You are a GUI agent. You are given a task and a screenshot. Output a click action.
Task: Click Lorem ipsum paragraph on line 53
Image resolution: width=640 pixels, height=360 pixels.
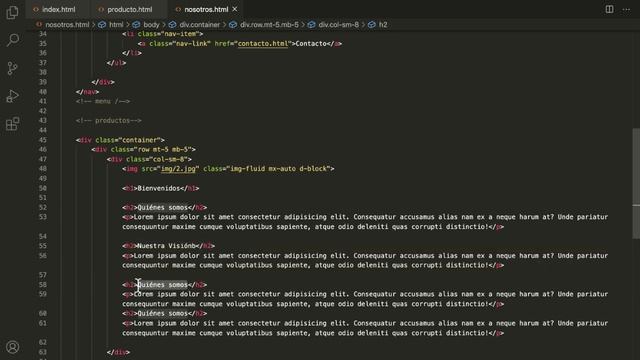[365, 222]
